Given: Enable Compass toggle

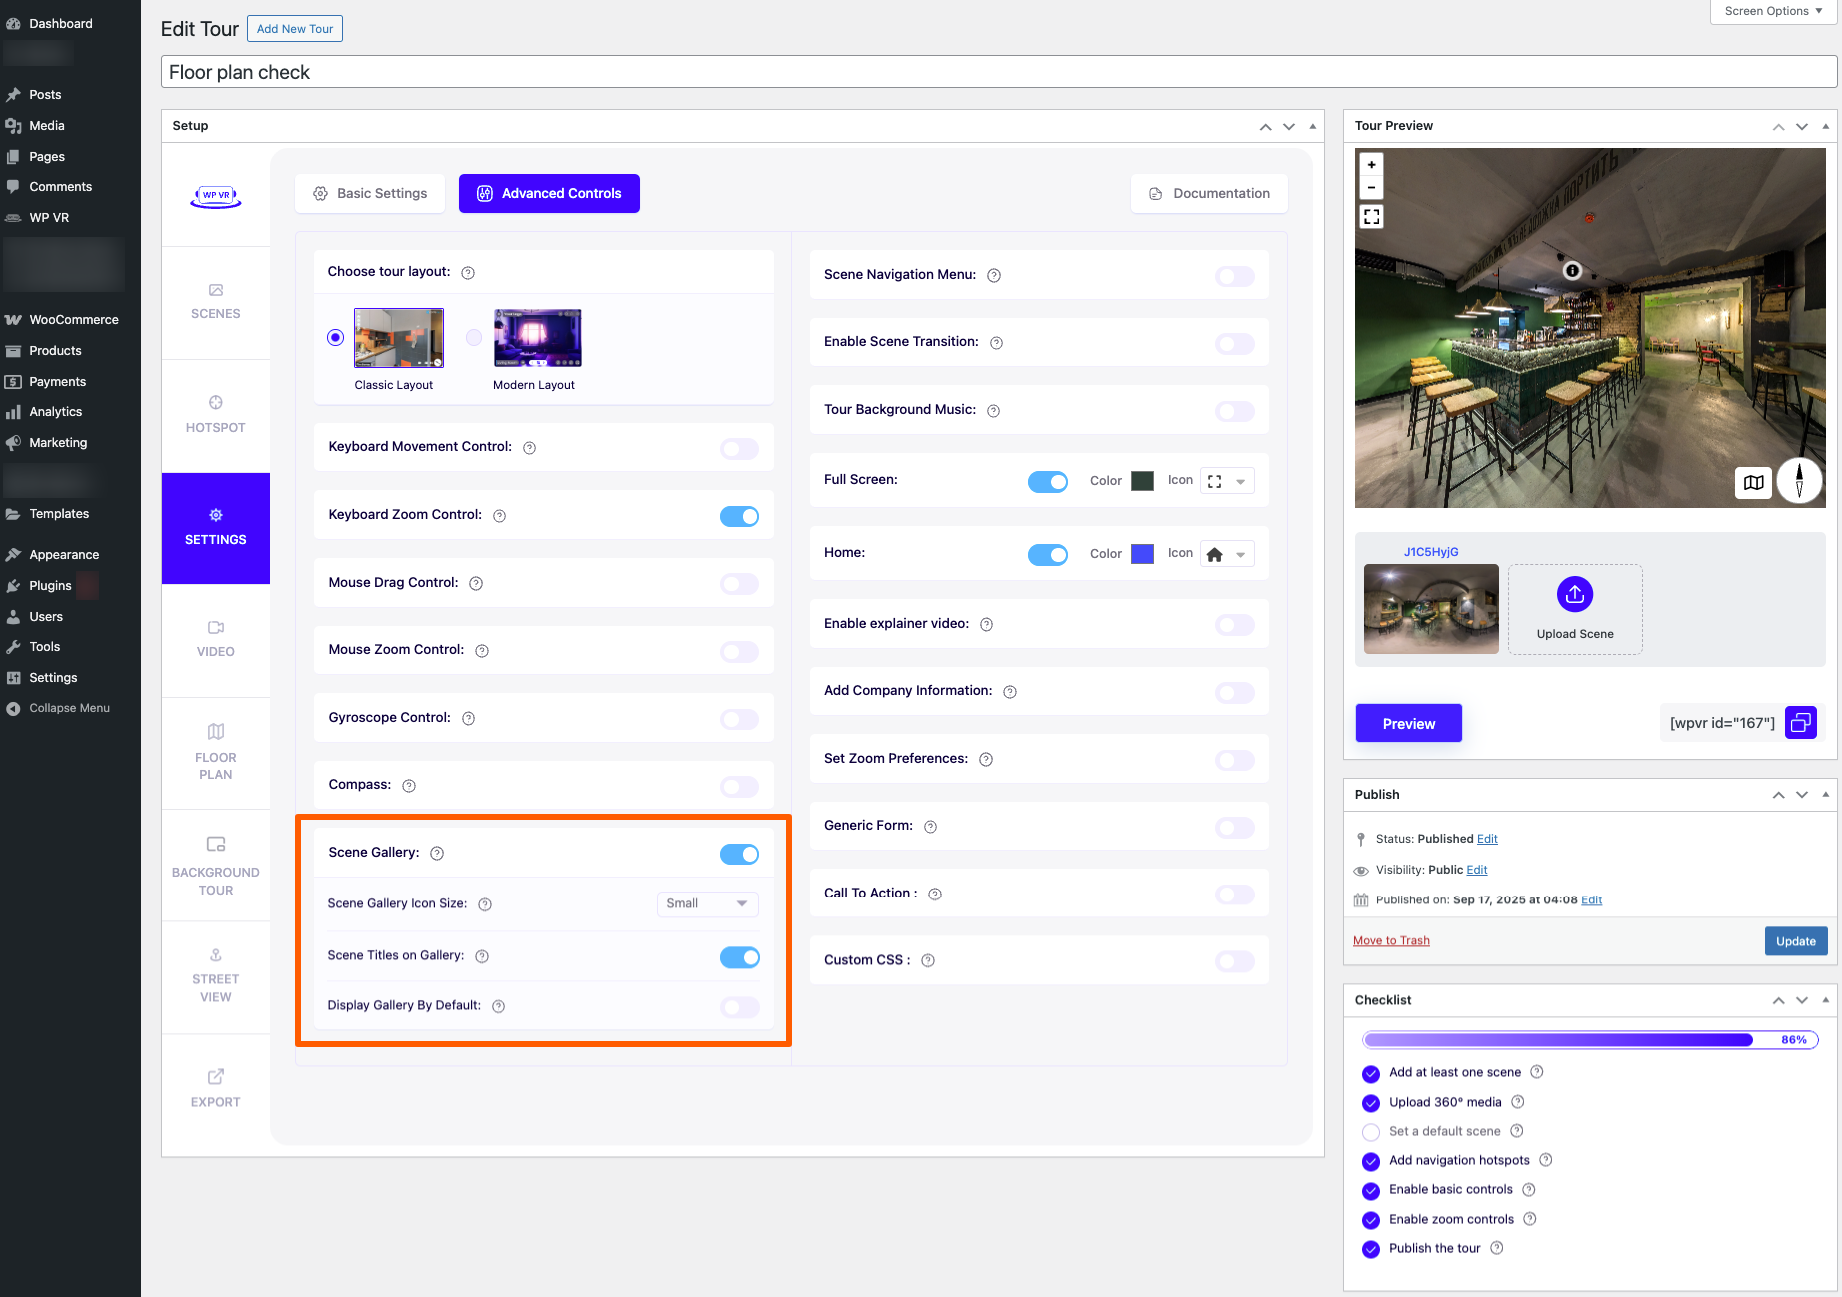Looking at the screenshot, I should point(739,787).
